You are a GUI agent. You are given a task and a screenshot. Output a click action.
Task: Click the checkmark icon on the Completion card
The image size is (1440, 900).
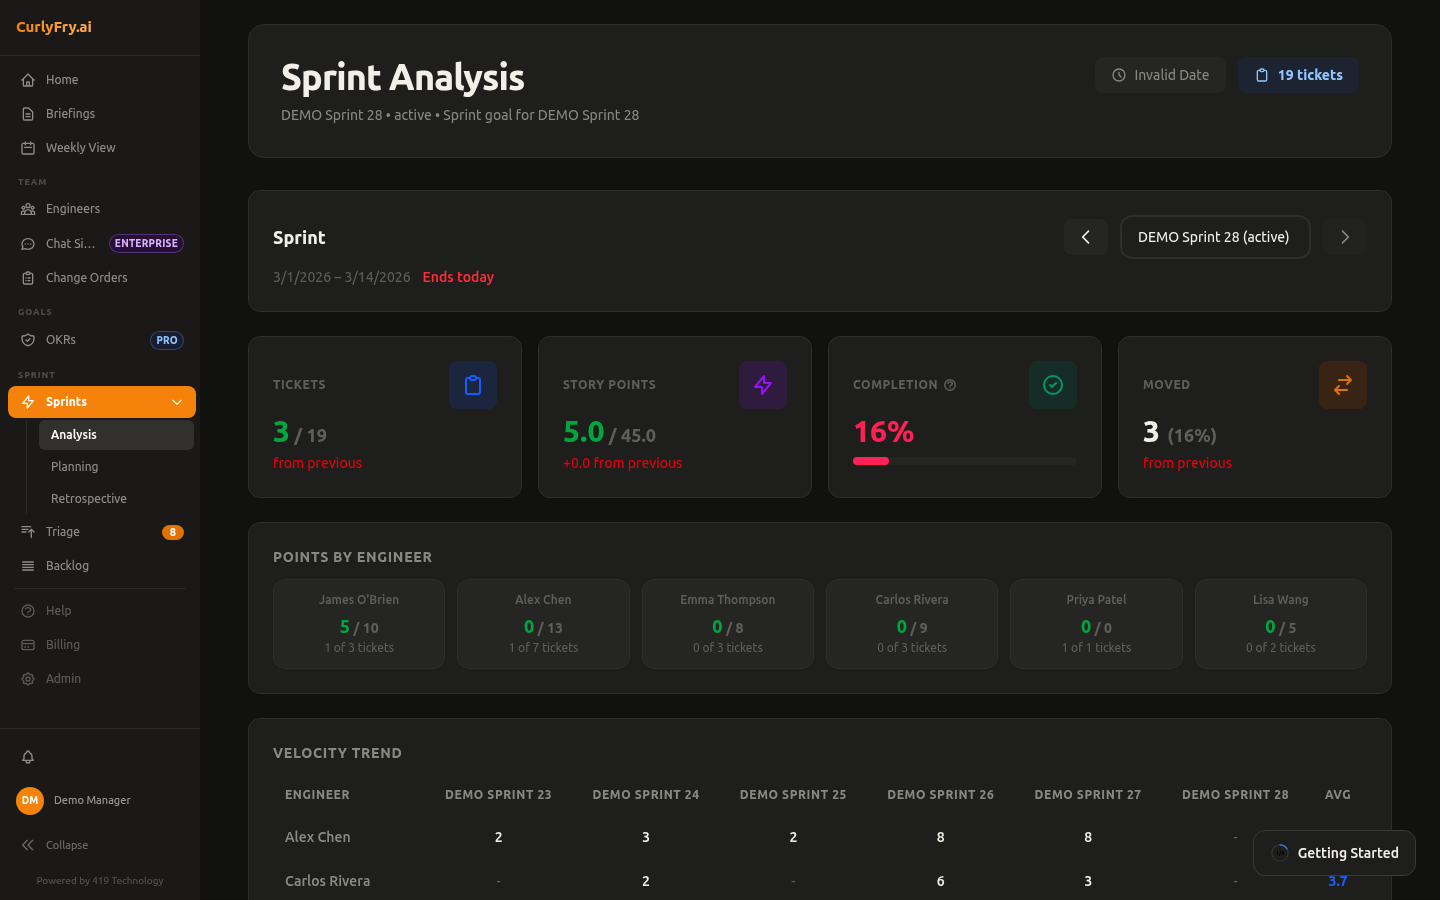pyautogui.click(x=1053, y=385)
